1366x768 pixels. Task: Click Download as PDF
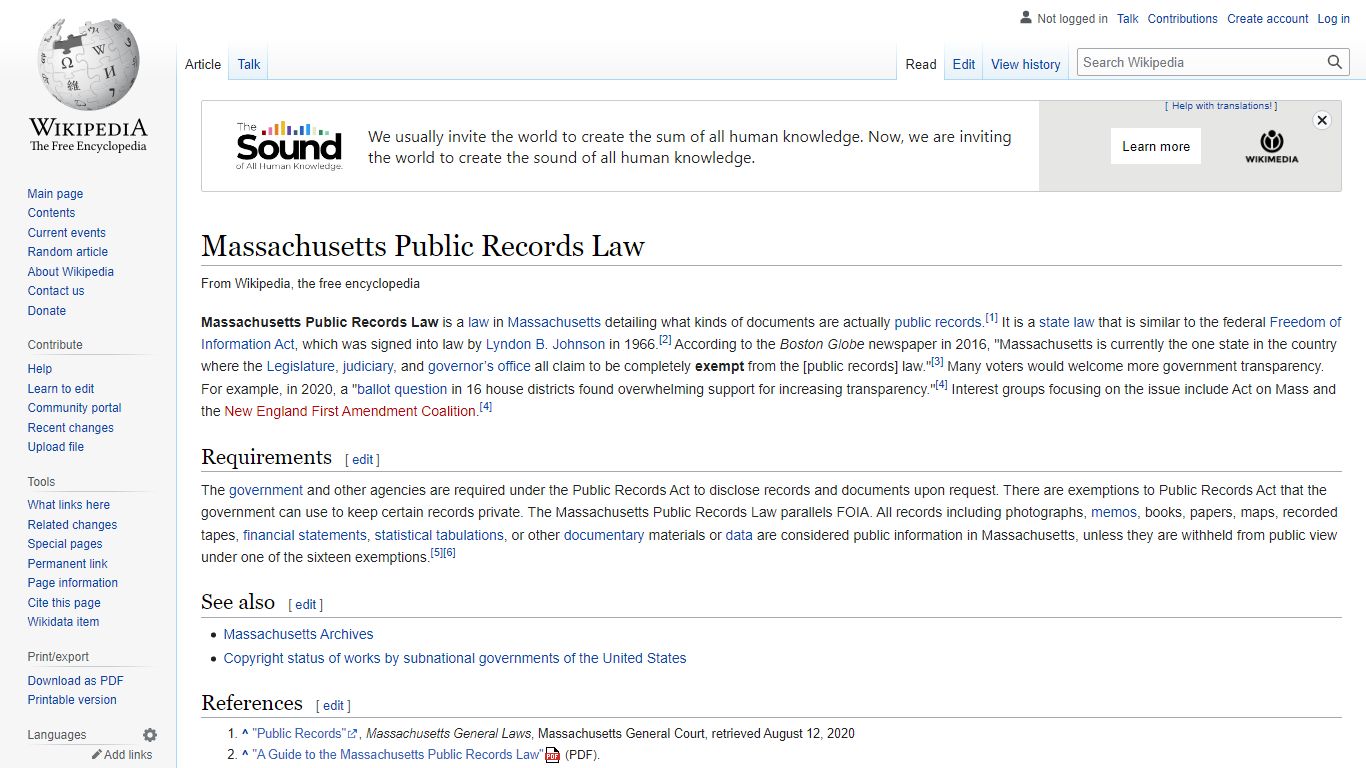click(75, 681)
